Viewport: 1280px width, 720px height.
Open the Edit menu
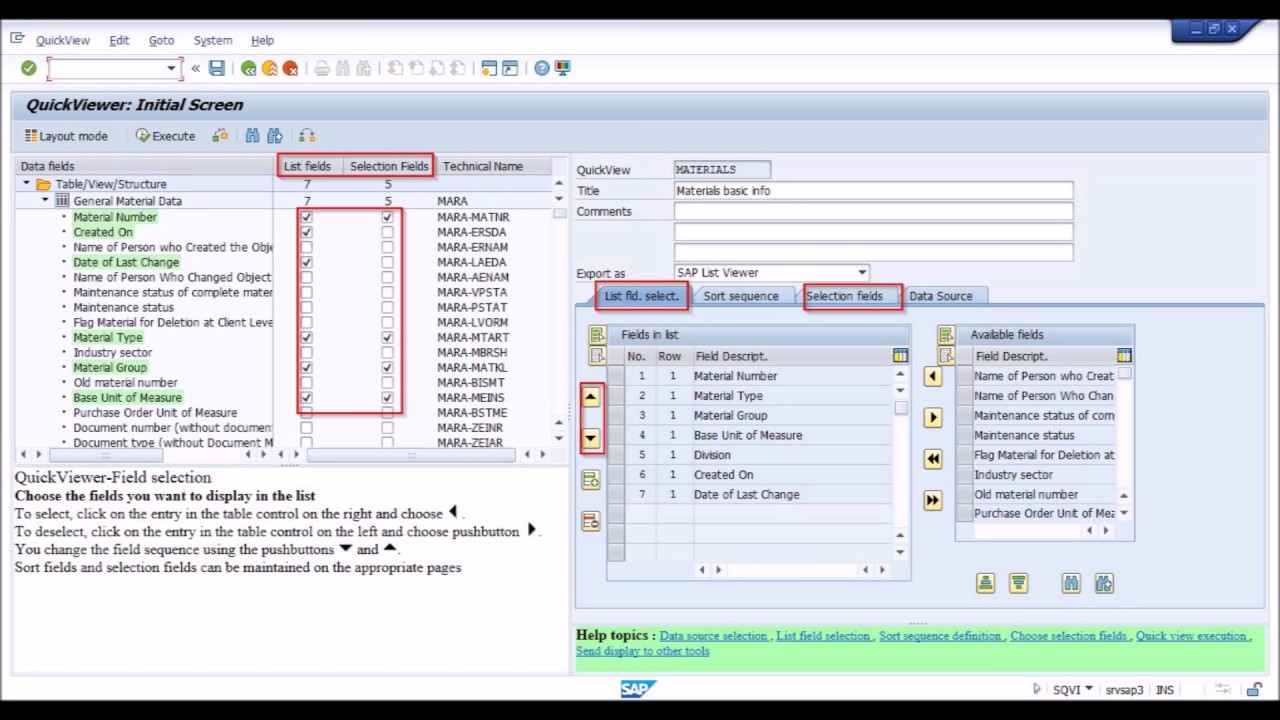119,40
